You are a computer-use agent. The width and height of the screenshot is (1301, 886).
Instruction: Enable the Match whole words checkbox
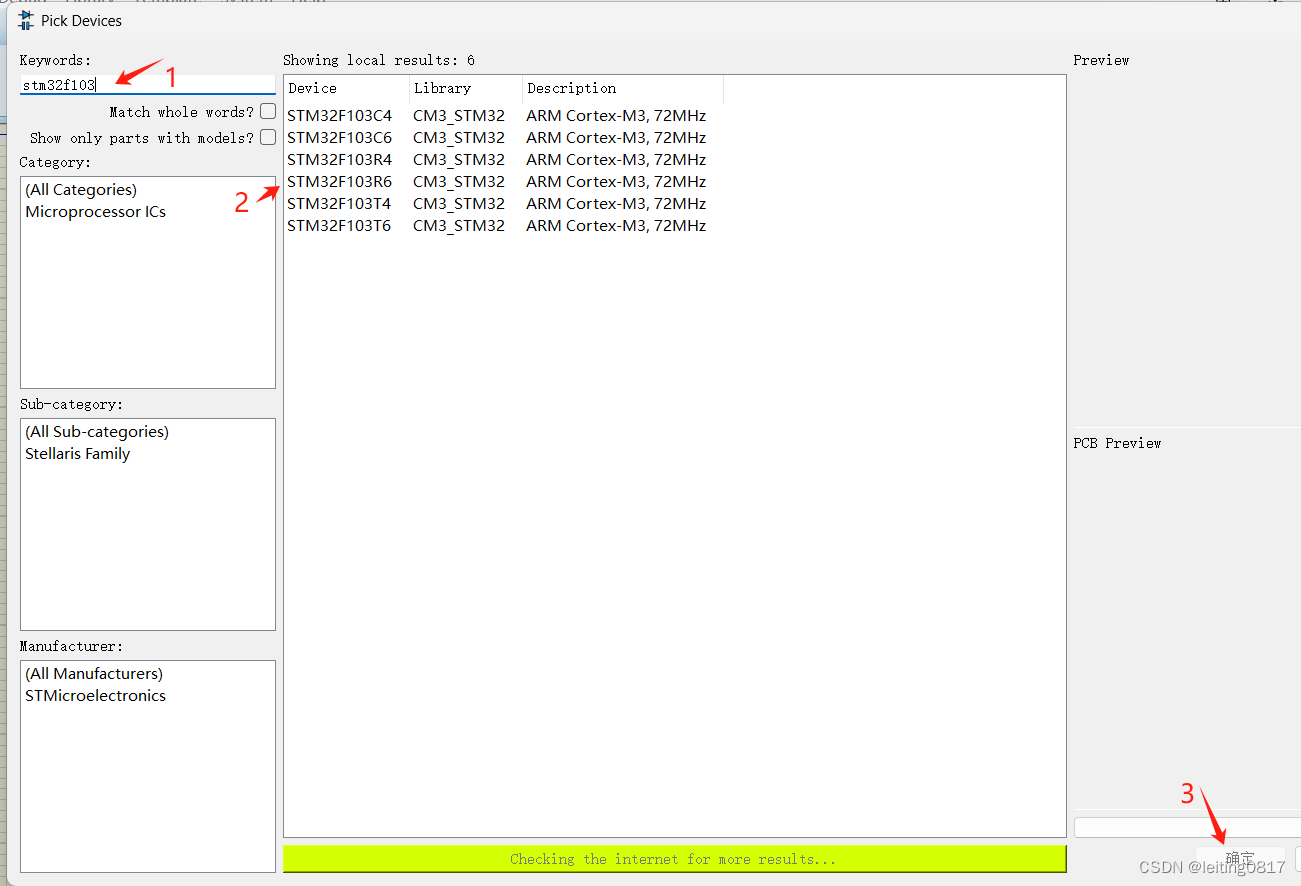[268, 111]
